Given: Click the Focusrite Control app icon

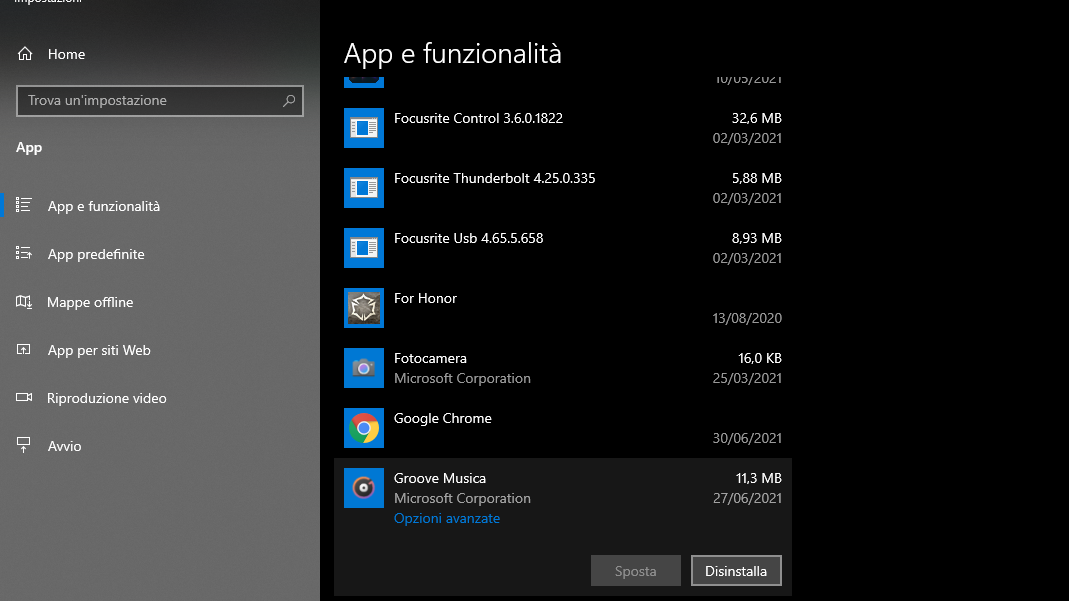Looking at the screenshot, I should (x=364, y=128).
